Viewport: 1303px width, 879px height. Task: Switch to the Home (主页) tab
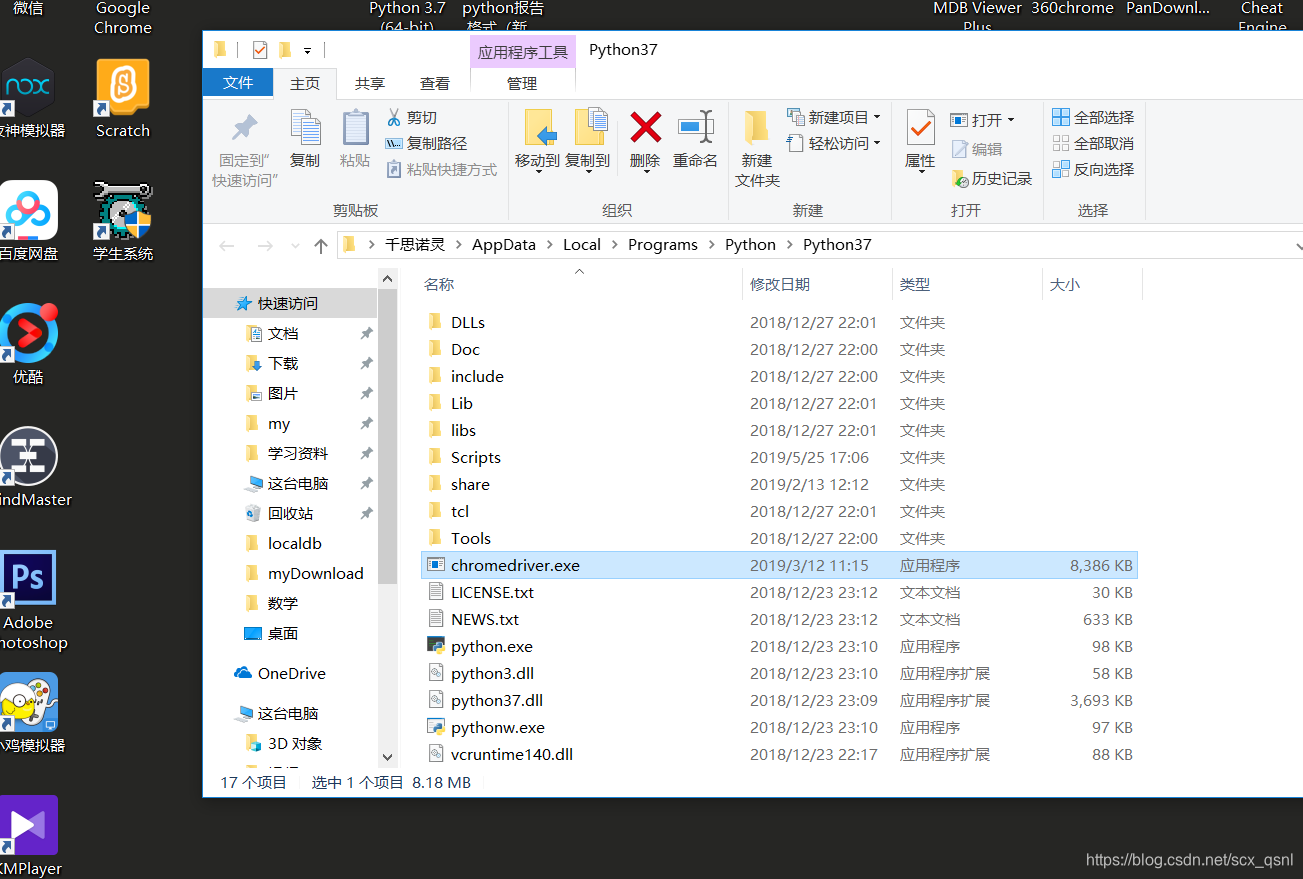point(305,83)
